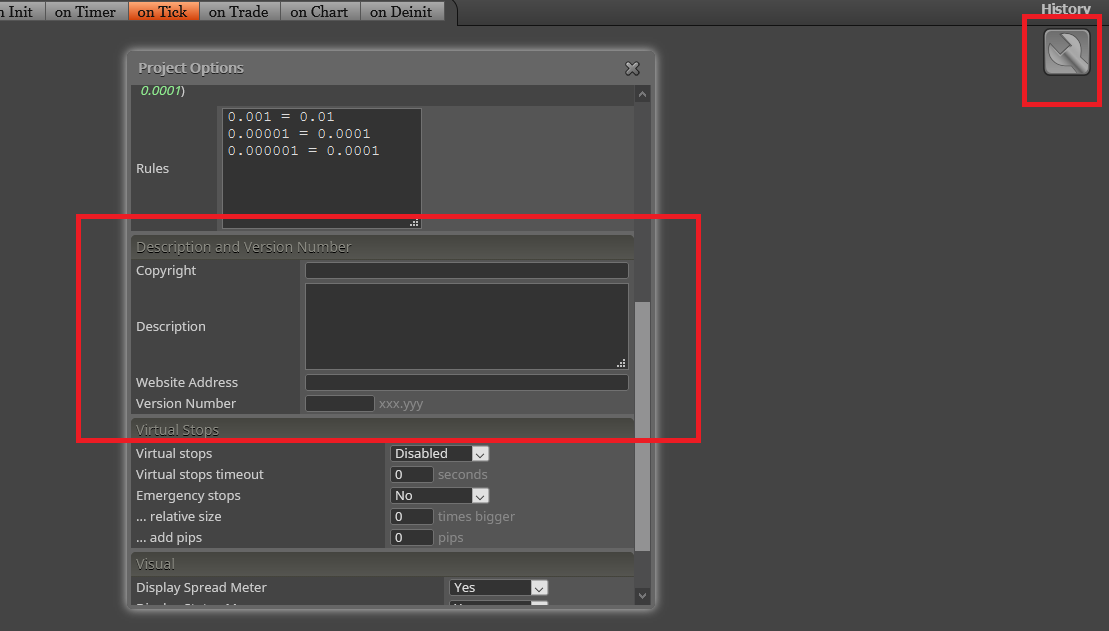Open the History panel

(x=1065, y=8)
